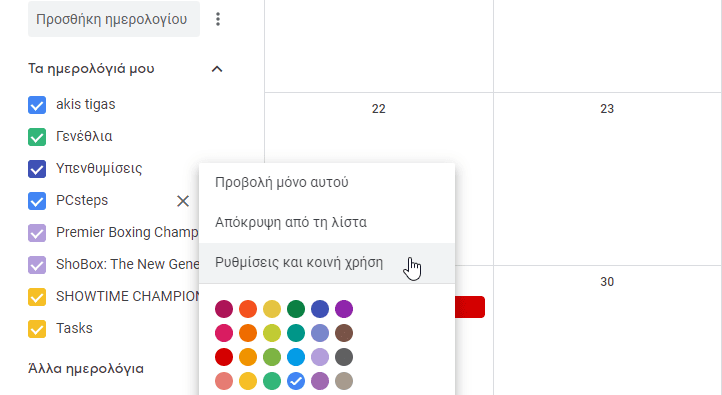Screen dimensions: 722x395
Task: Pick the dark green color in the first swatch row
Action: click(x=296, y=309)
